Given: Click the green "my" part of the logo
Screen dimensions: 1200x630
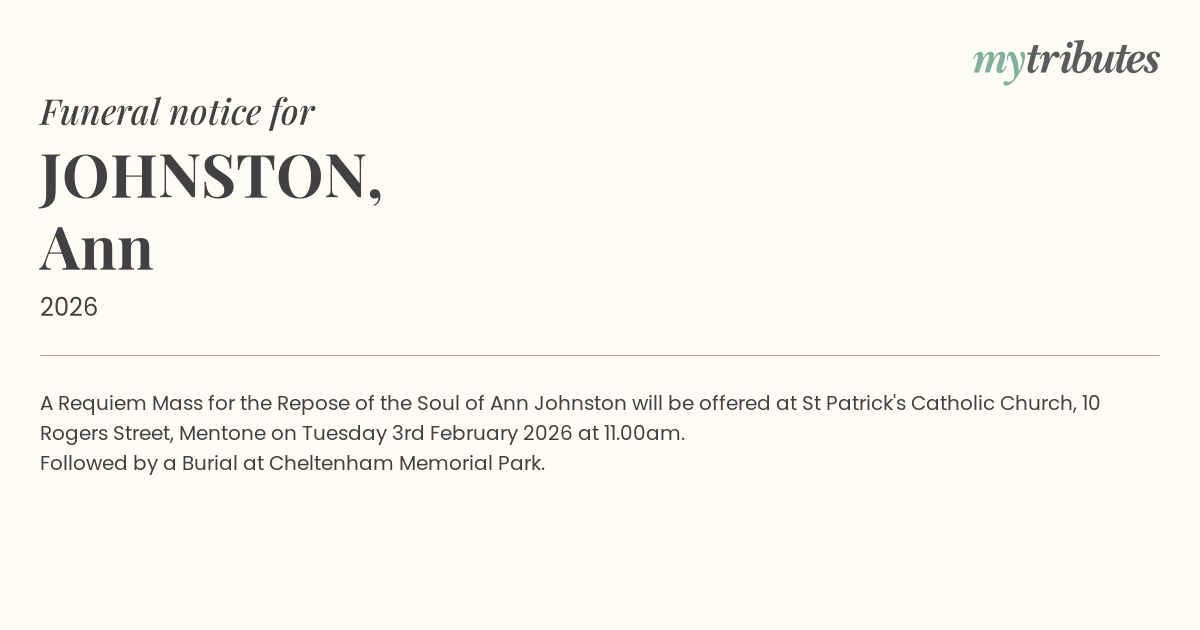Looking at the screenshot, I should click(x=998, y=62).
